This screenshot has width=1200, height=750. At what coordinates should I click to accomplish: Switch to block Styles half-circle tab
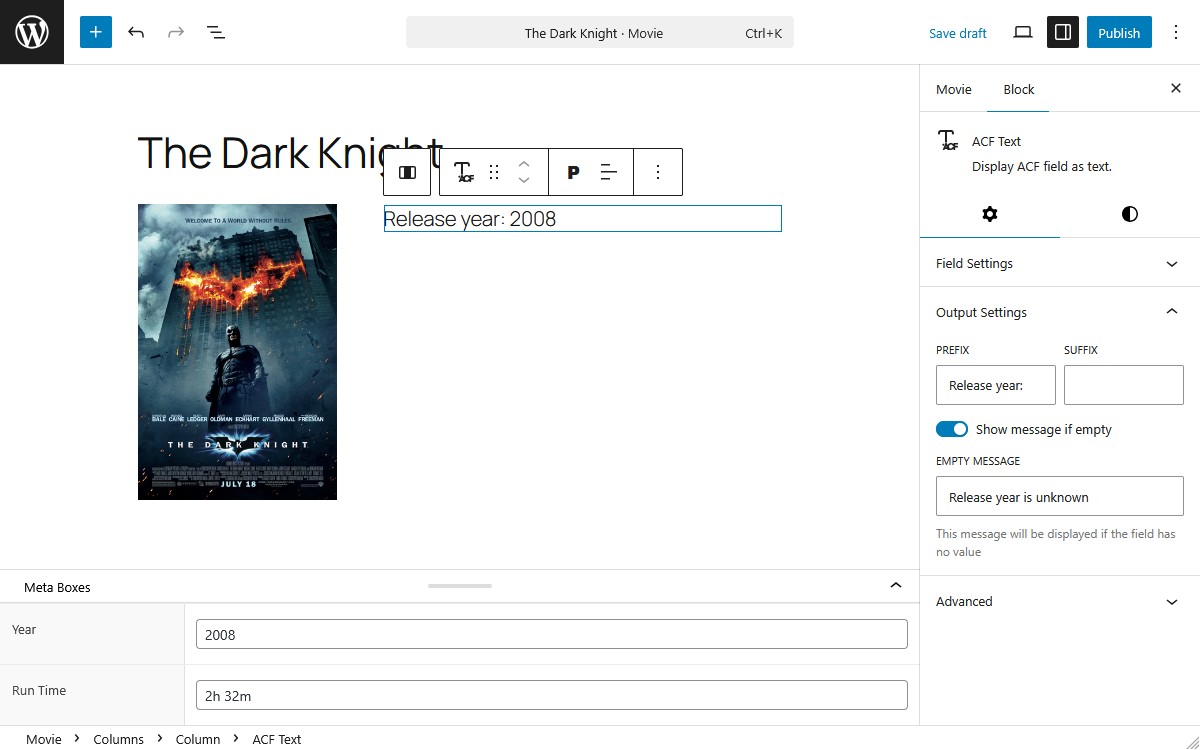1129,214
